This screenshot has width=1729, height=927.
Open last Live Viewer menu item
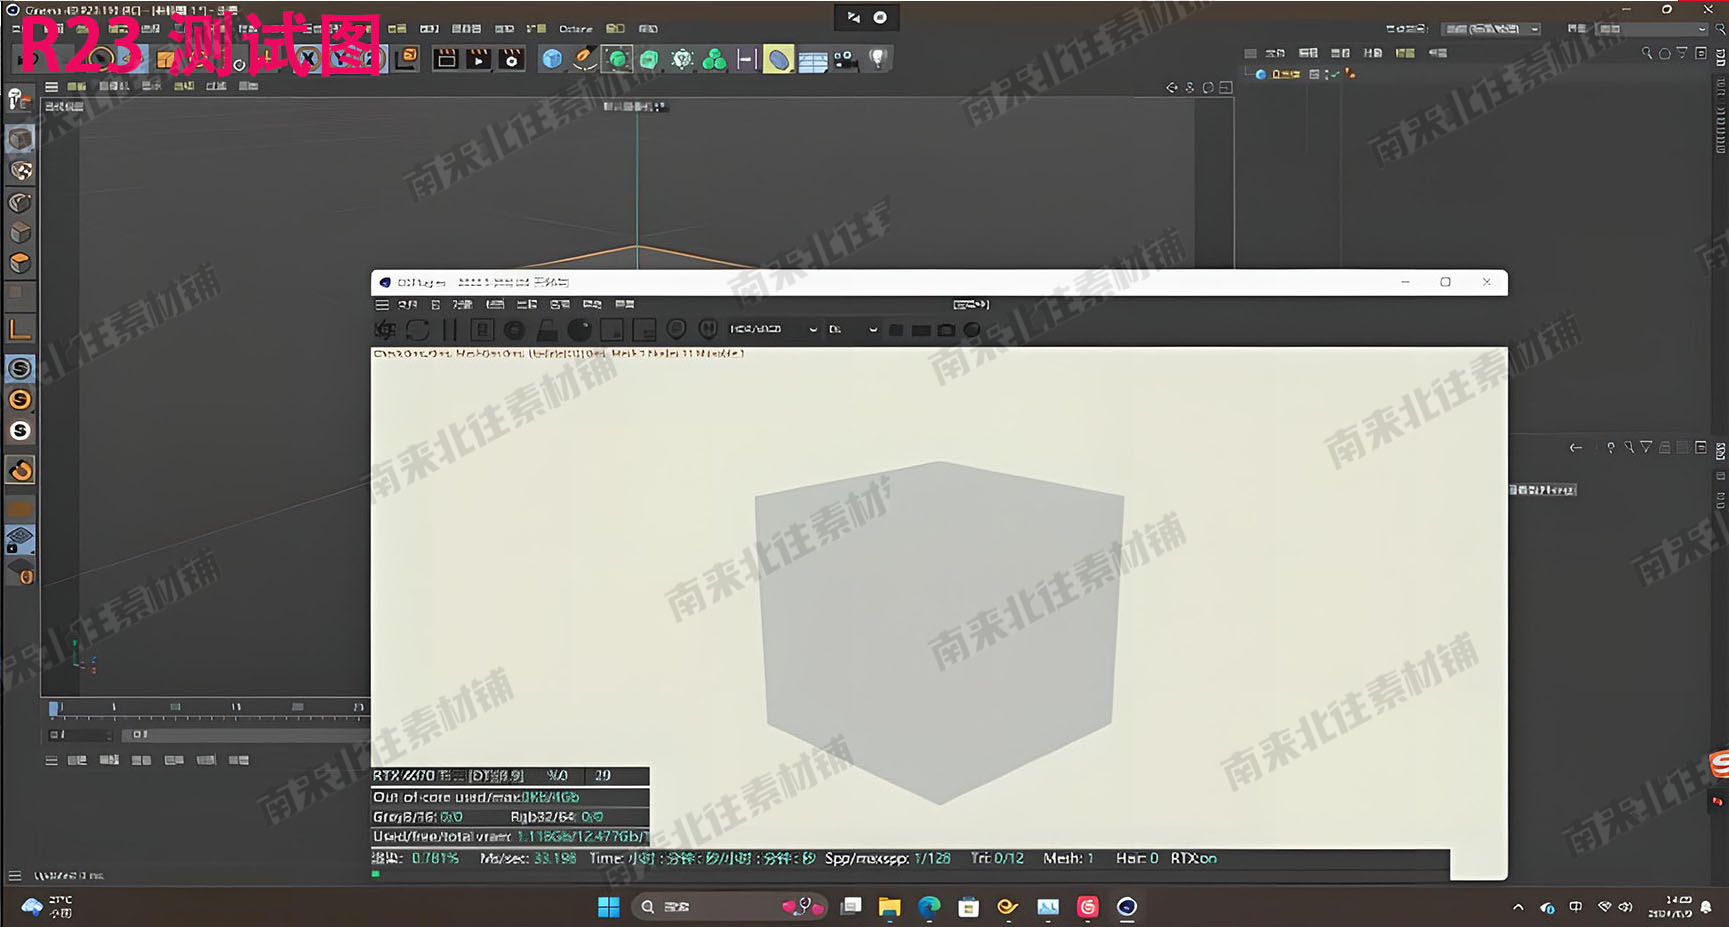tap(625, 304)
